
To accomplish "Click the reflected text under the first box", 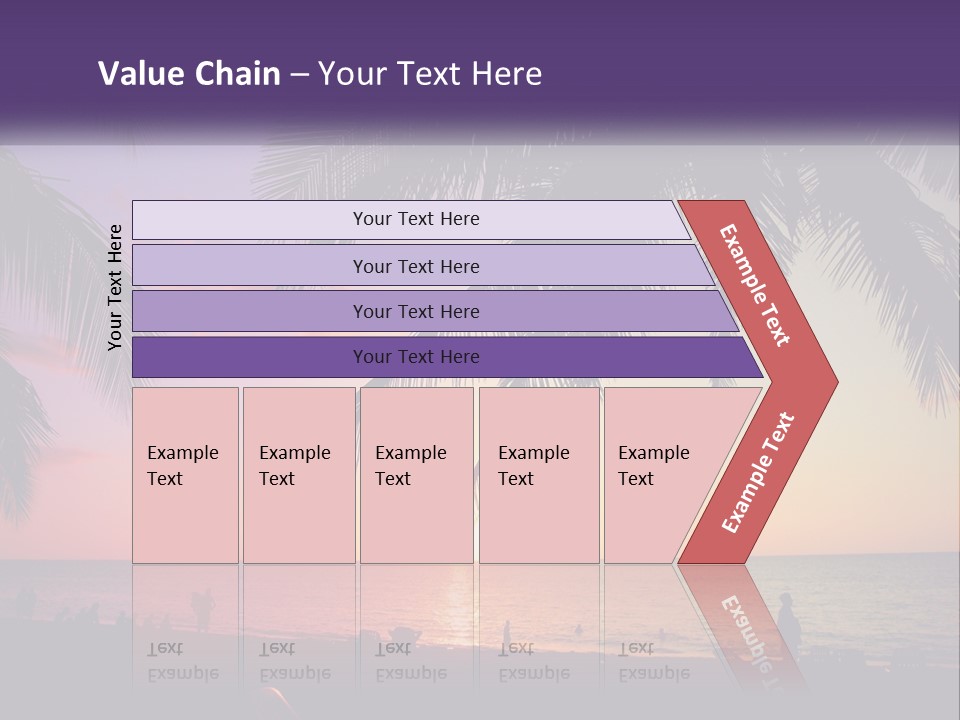I will (x=182, y=661).
